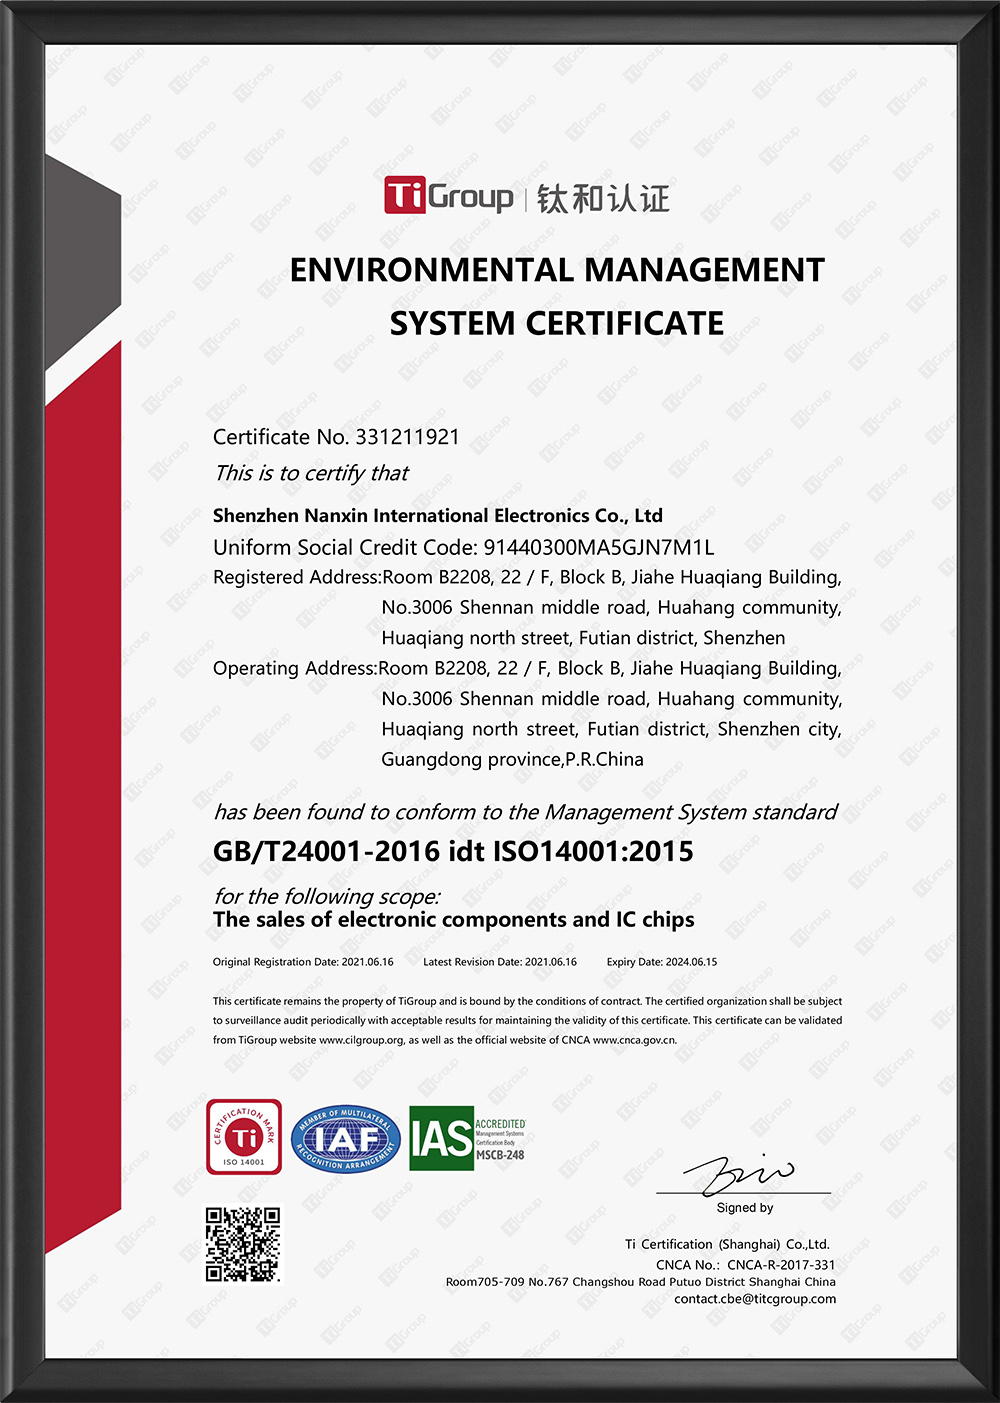Click the Chinese text 钛和认证 in header

point(603,199)
